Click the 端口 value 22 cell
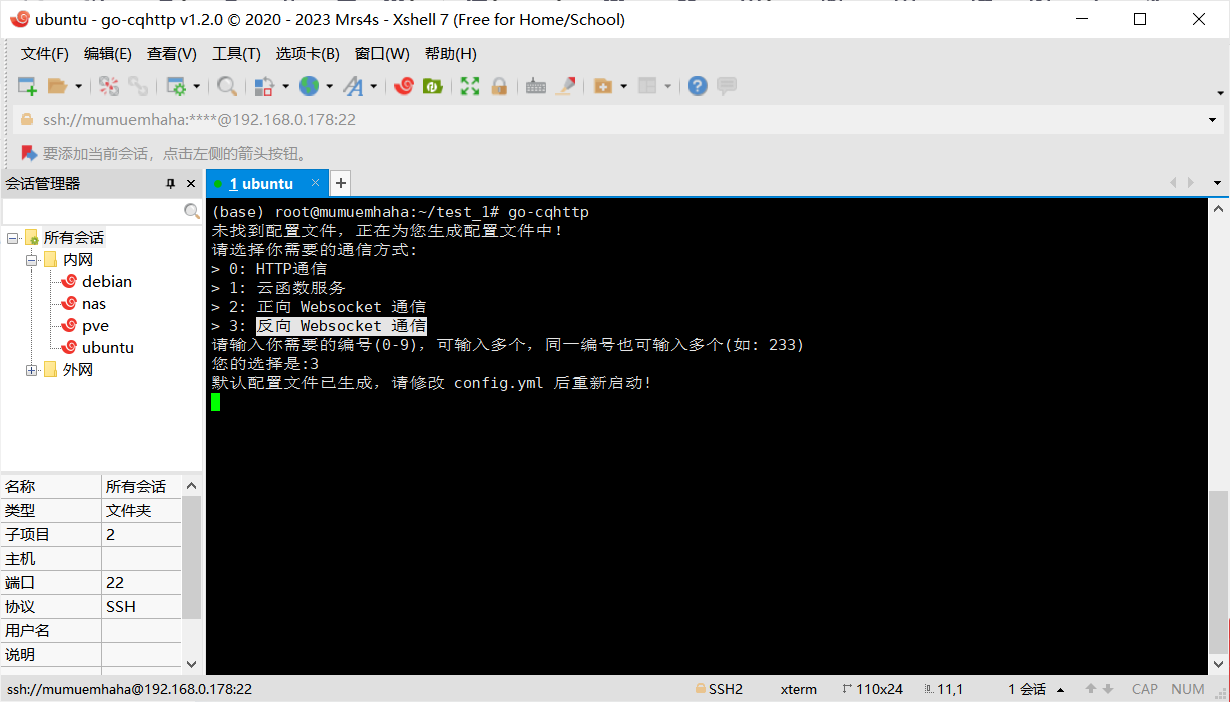The image size is (1230, 702). tap(141, 583)
